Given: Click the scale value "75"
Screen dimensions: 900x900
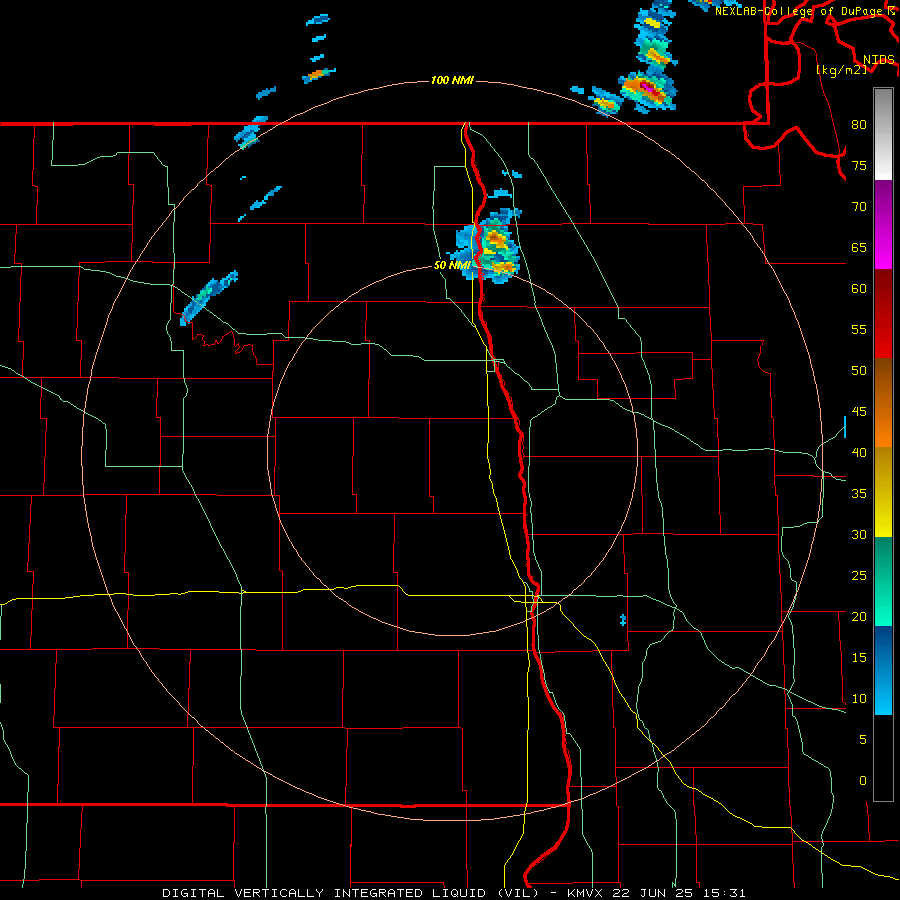Looking at the screenshot, I should click(x=859, y=165).
